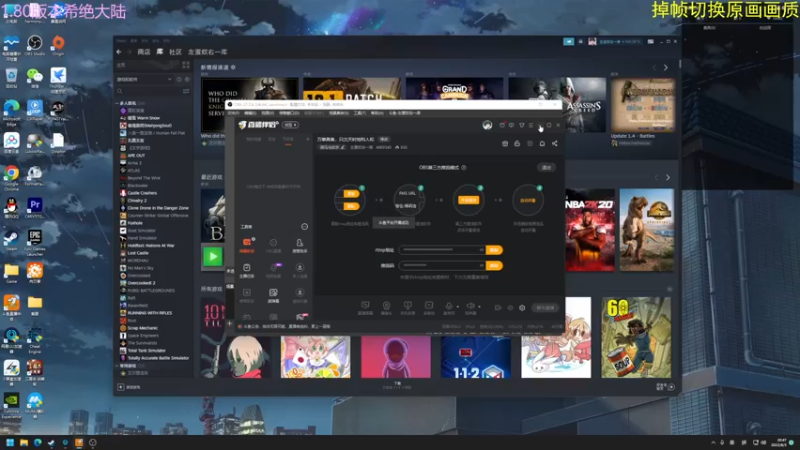This screenshot has height=450, width=800.
Task: Click Steam library search magnifier
Action: (120, 91)
